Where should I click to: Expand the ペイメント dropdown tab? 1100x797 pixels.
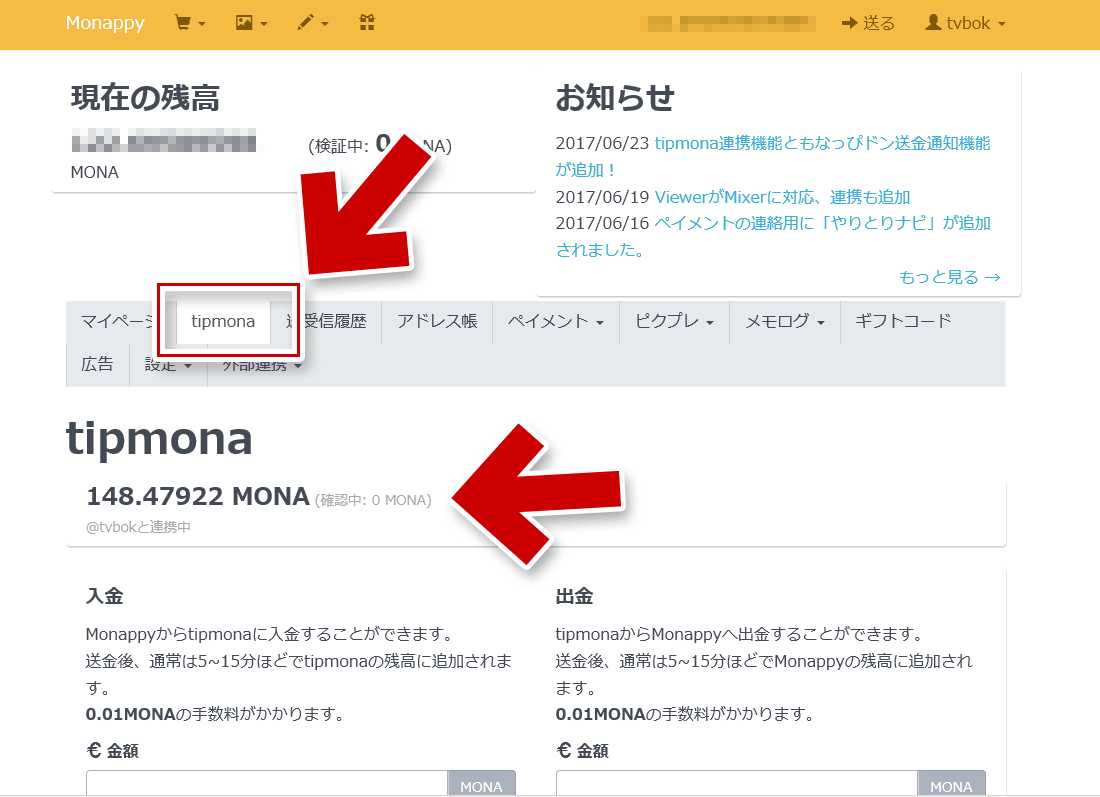click(x=556, y=321)
